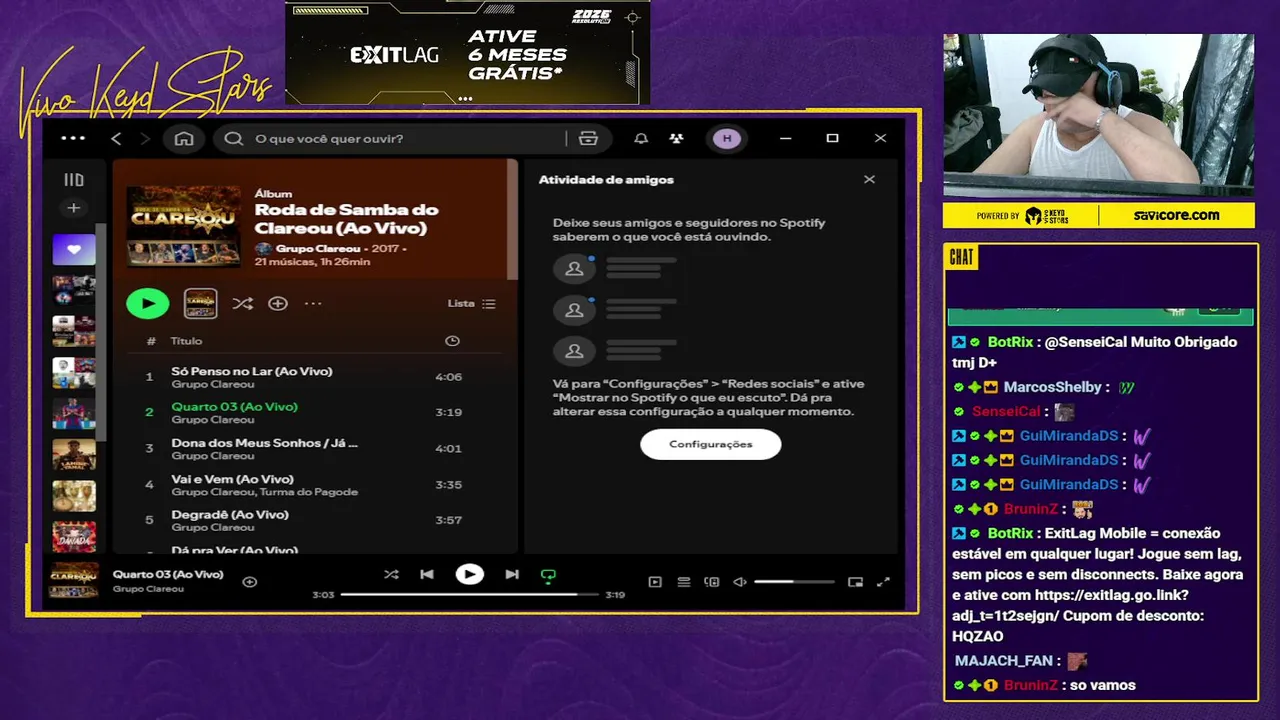
Task: Open the Spotify three-dots main menu
Action: [73, 138]
